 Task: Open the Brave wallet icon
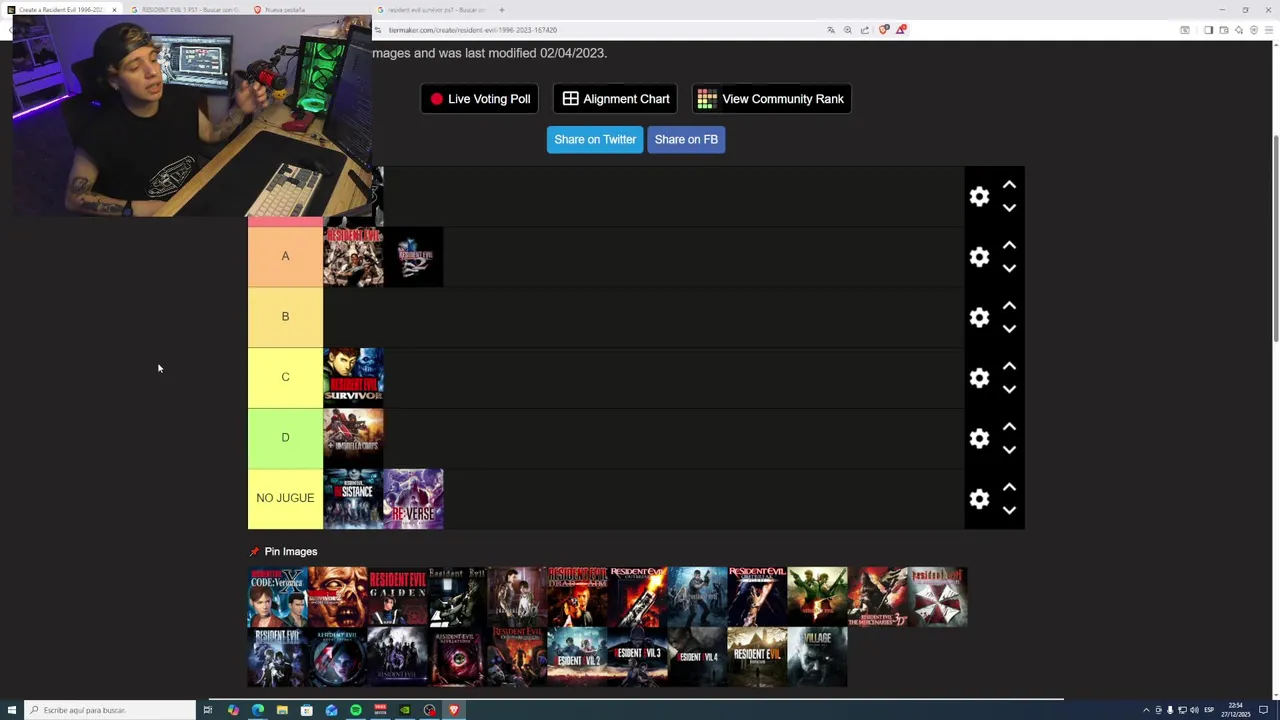click(x=1224, y=30)
